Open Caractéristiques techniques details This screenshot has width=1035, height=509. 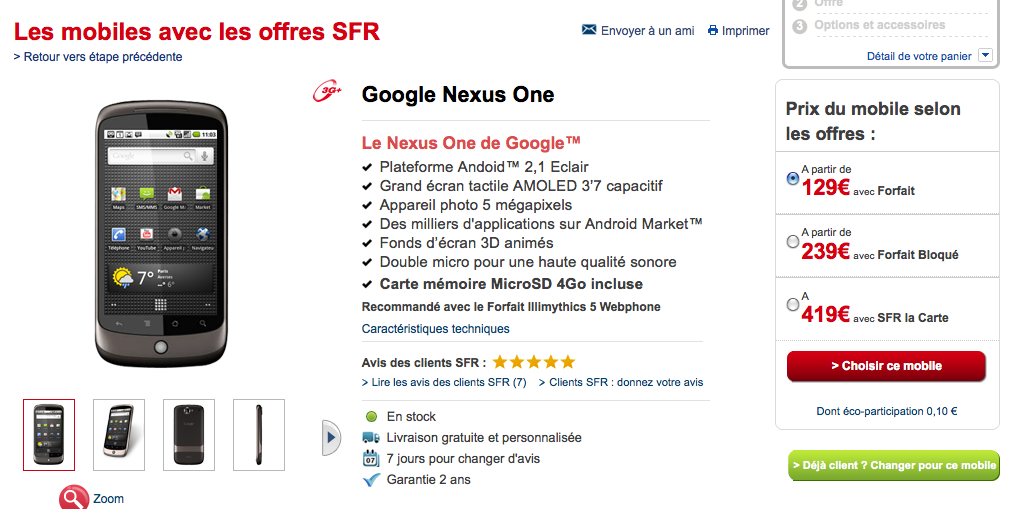coord(435,329)
